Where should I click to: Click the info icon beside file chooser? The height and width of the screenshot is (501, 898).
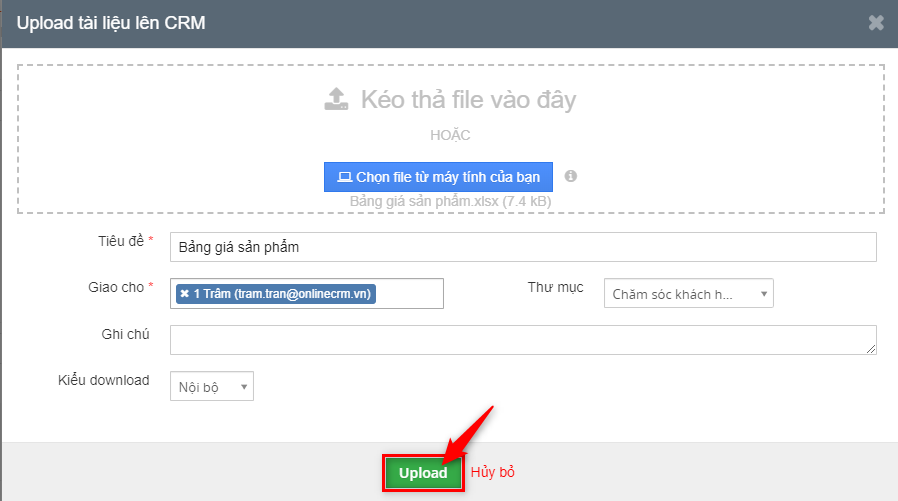click(x=571, y=176)
